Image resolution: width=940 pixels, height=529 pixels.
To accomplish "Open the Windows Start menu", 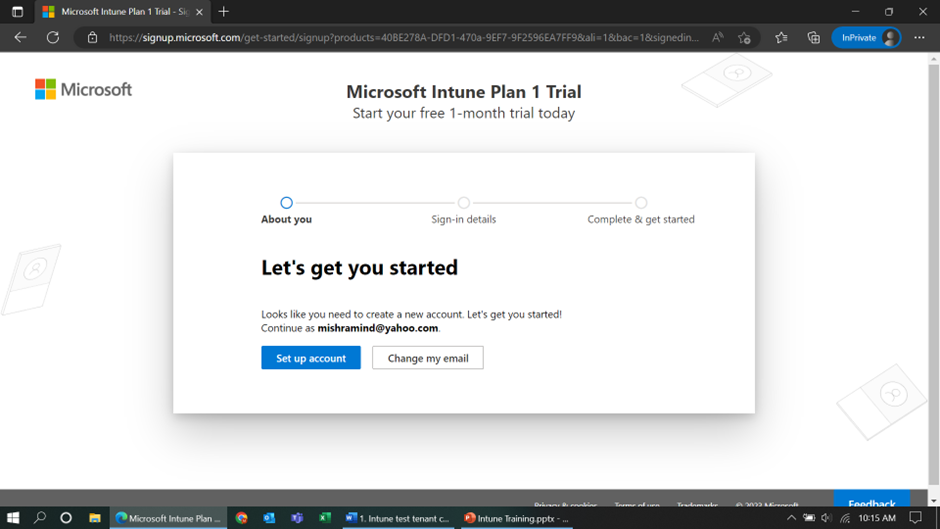I will point(13,518).
